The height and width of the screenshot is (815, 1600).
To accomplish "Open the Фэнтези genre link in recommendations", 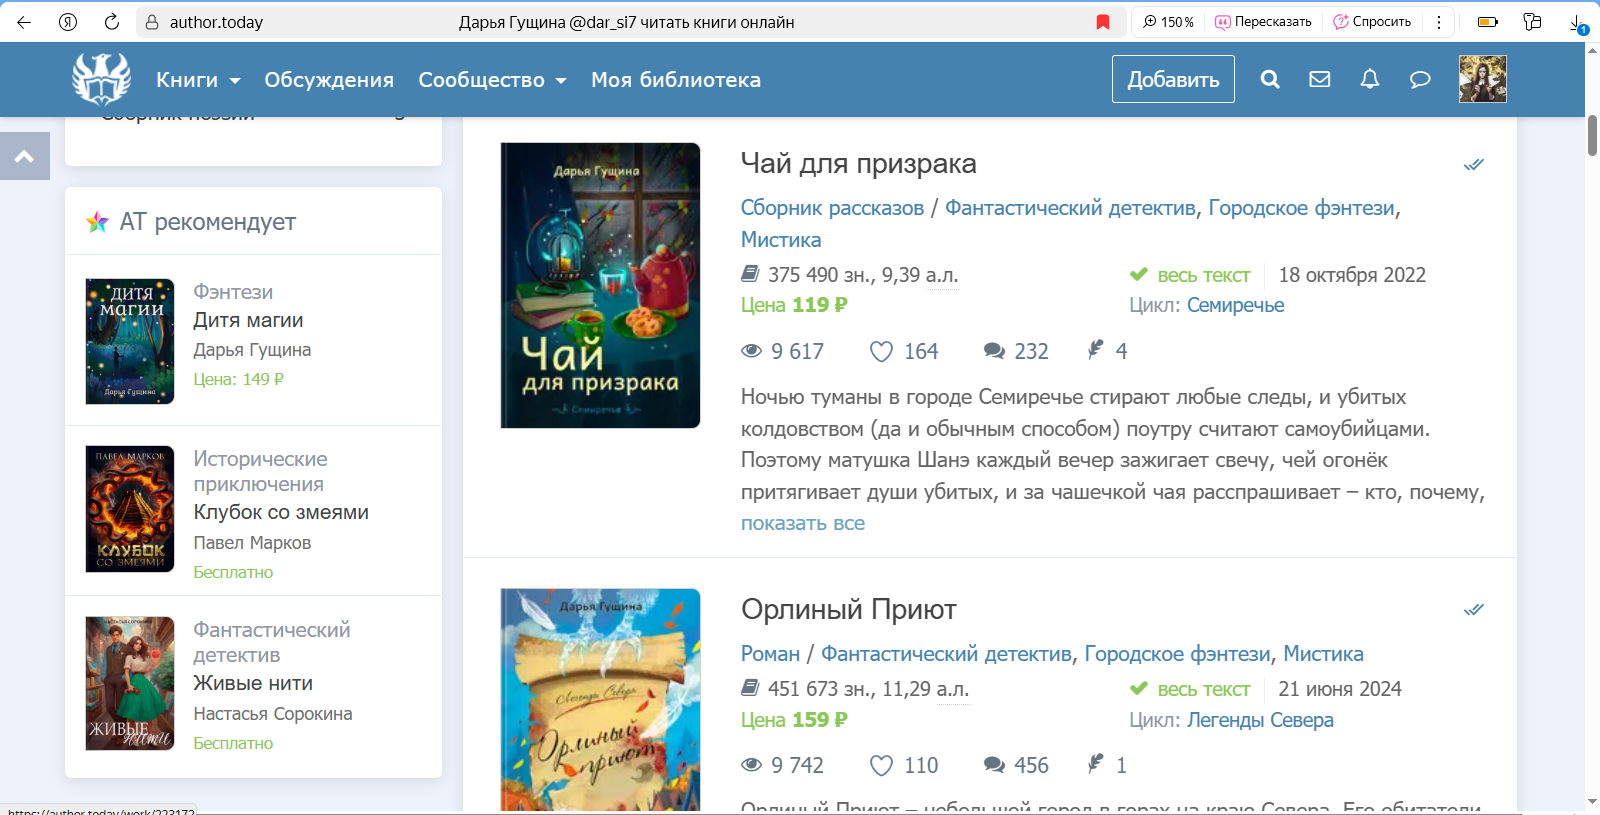I will point(233,292).
